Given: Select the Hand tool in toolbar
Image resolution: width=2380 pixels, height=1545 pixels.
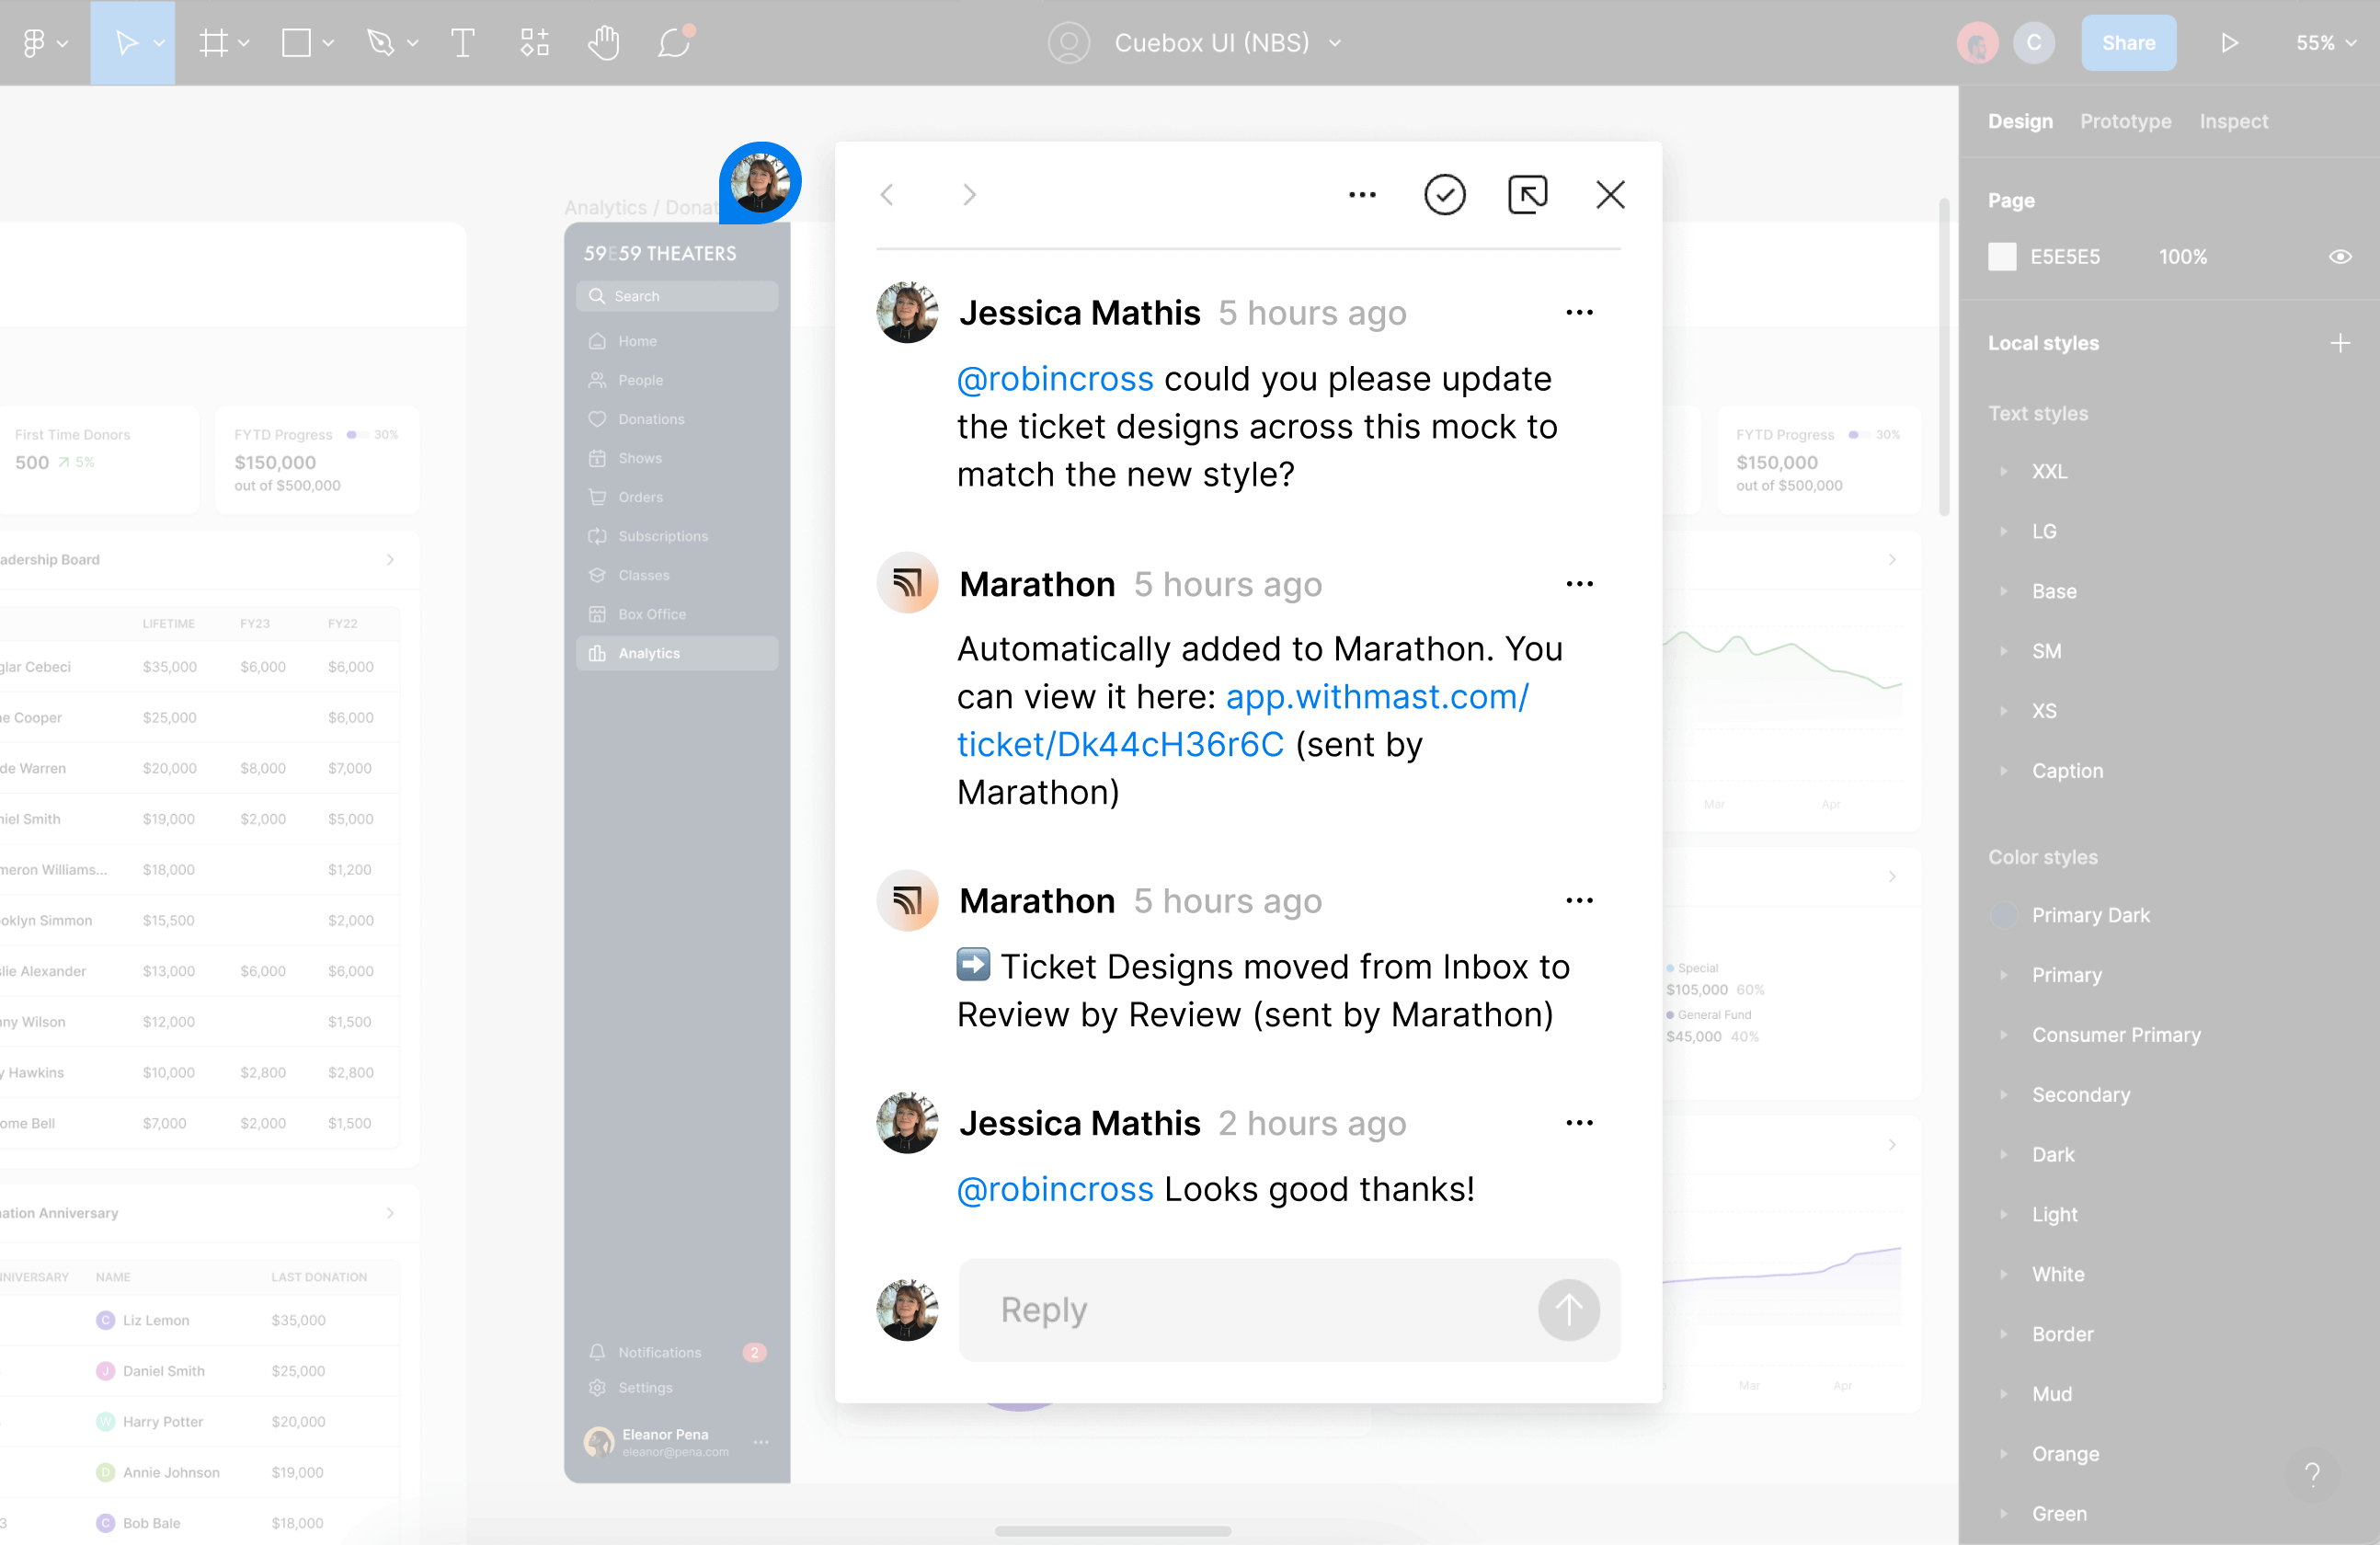Looking at the screenshot, I should tap(603, 42).
